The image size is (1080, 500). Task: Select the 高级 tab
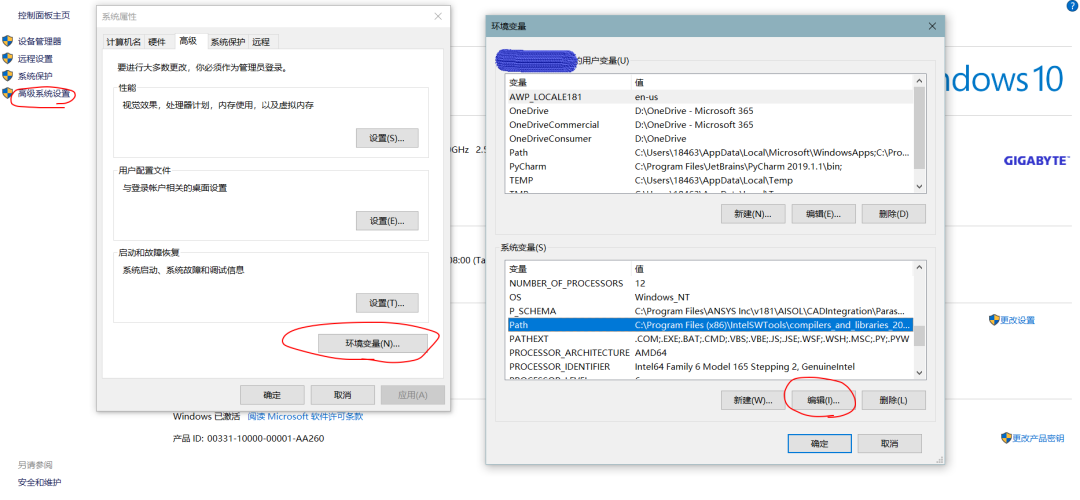click(x=188, y=41)
